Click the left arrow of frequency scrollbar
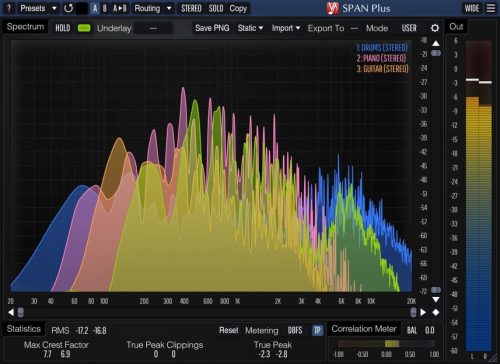Screen dimensions: 500x364 (x=11, y=312)
